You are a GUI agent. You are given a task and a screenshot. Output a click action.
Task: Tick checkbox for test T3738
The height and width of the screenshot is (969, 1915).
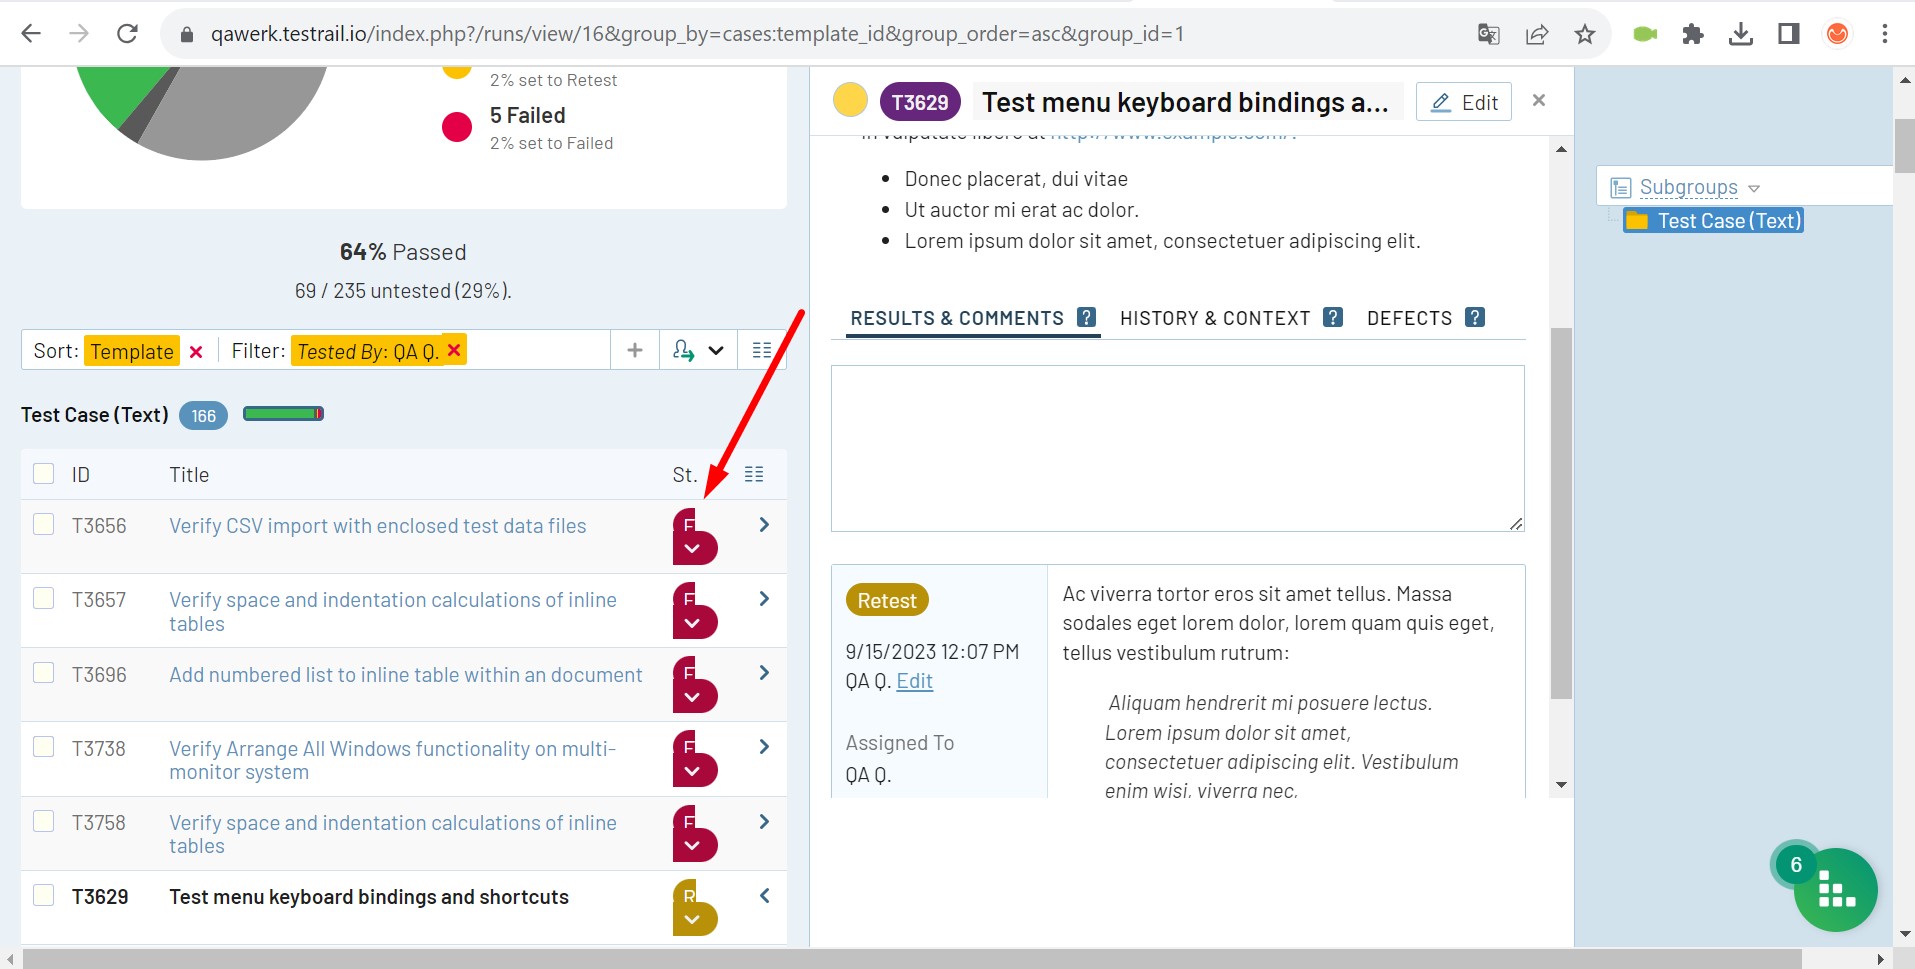[43, 747]
